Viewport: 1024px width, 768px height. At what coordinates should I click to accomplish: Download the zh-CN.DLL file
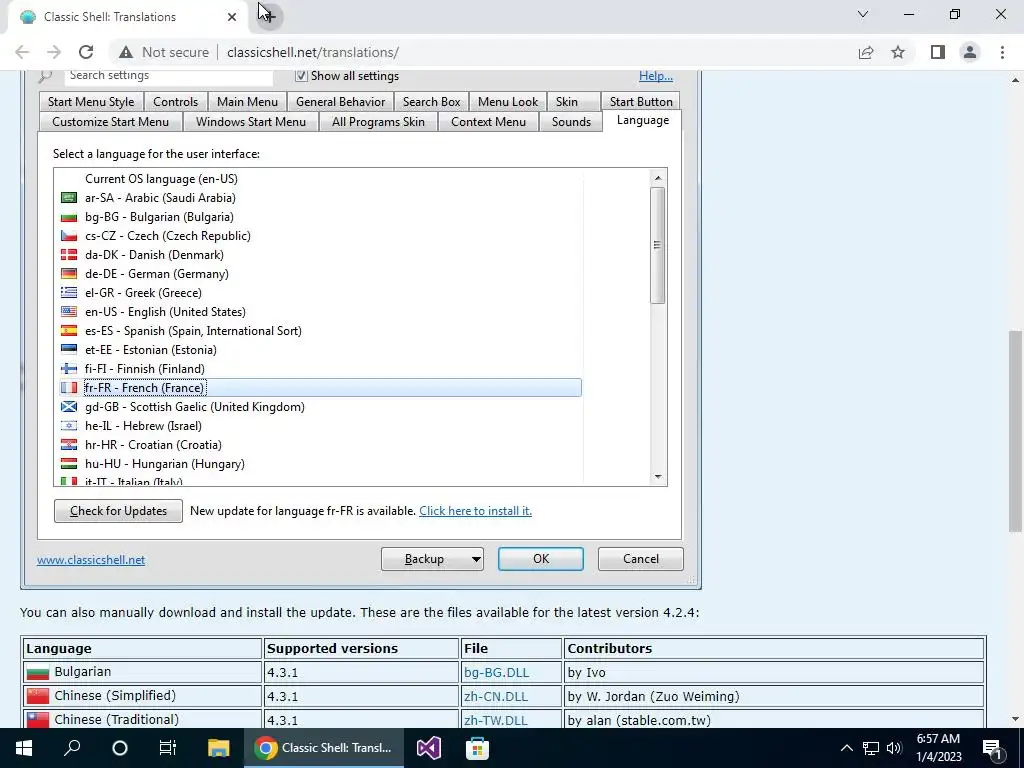(x=496, y=696)
